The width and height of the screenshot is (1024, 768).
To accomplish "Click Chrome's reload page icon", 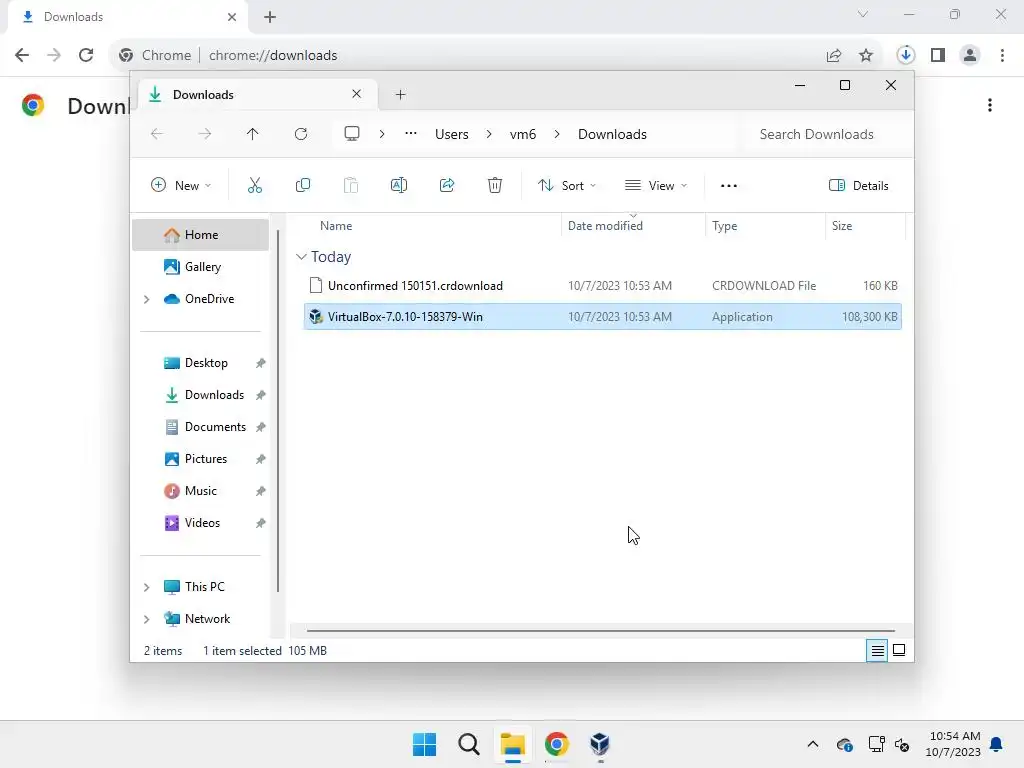I will pyautogui.click(x=86, y=55).
